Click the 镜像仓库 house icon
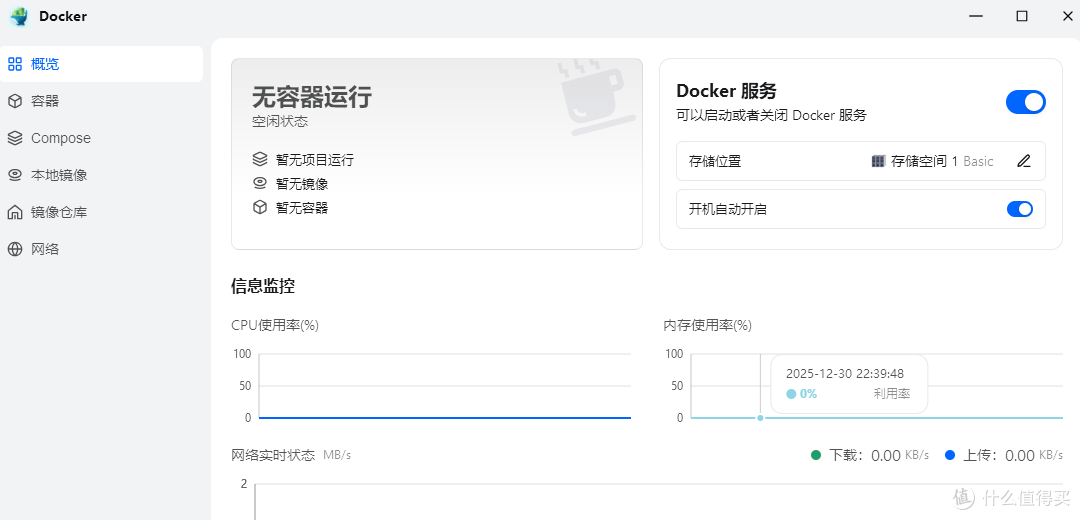Viewport: 1080px width, 520px height. click(x=15, y=212)
